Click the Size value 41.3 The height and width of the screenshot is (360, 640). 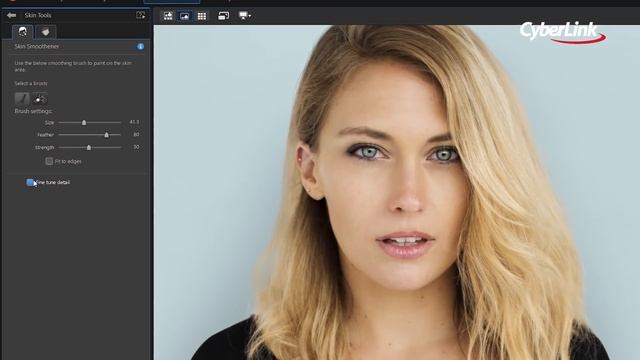click(134, 122)
